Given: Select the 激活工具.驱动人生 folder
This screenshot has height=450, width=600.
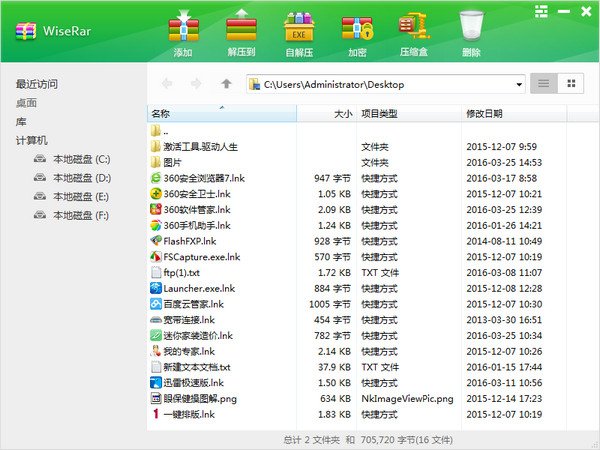Looking at the screenshot, I should (357, 147).
